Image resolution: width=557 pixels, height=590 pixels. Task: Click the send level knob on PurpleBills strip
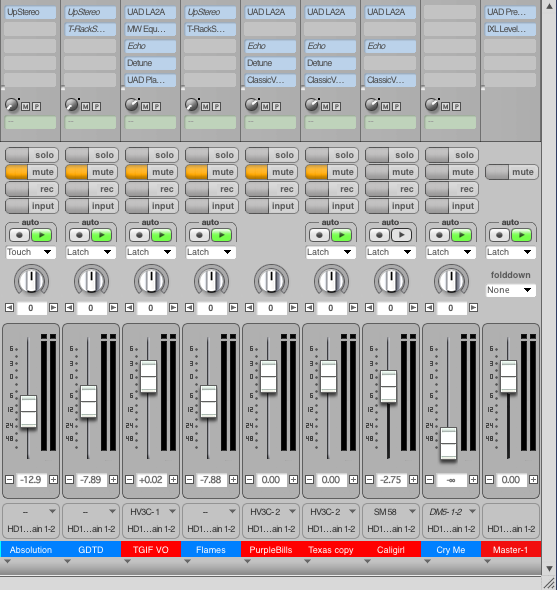(252, 105)
